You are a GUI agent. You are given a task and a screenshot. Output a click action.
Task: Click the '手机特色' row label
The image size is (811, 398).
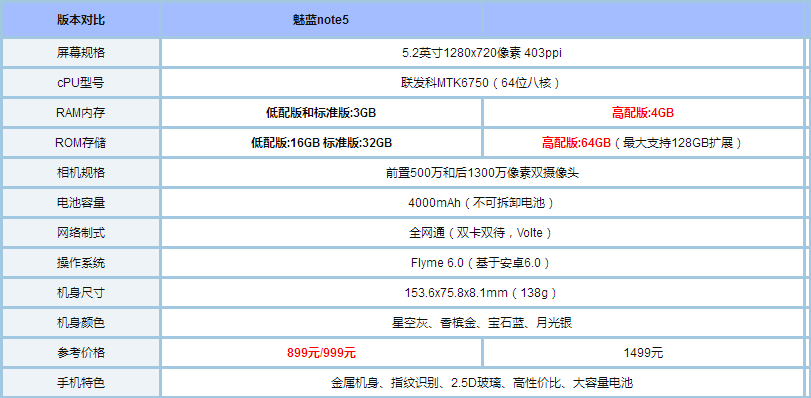(81, 383)
